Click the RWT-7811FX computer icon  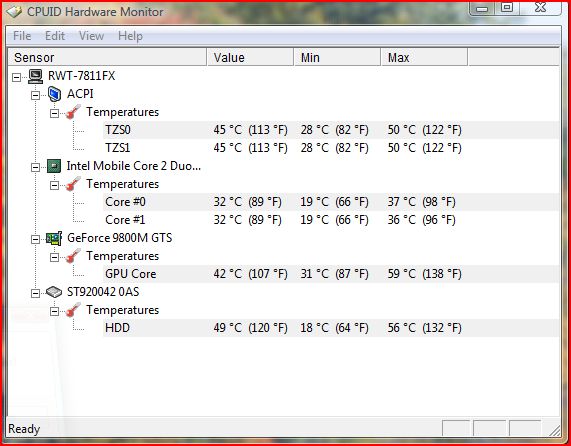tap(36, 76)
